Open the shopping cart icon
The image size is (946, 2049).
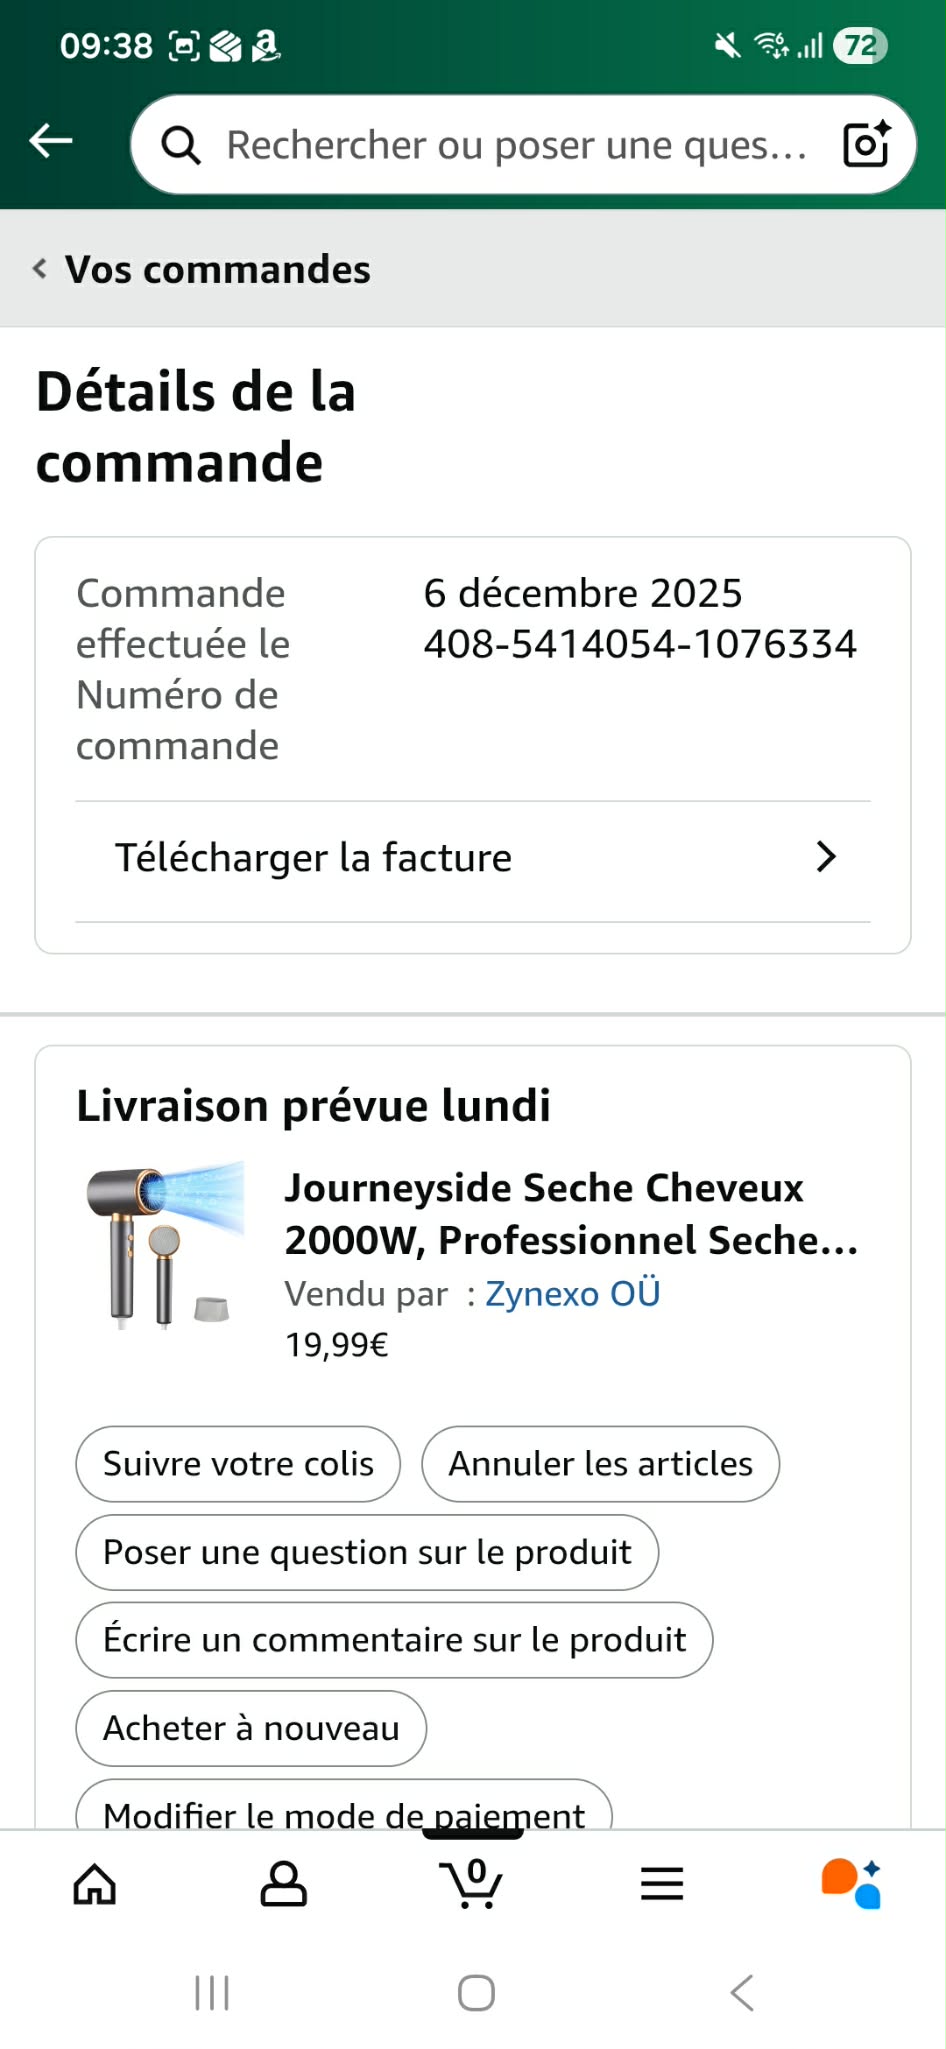pos(472,1884)
